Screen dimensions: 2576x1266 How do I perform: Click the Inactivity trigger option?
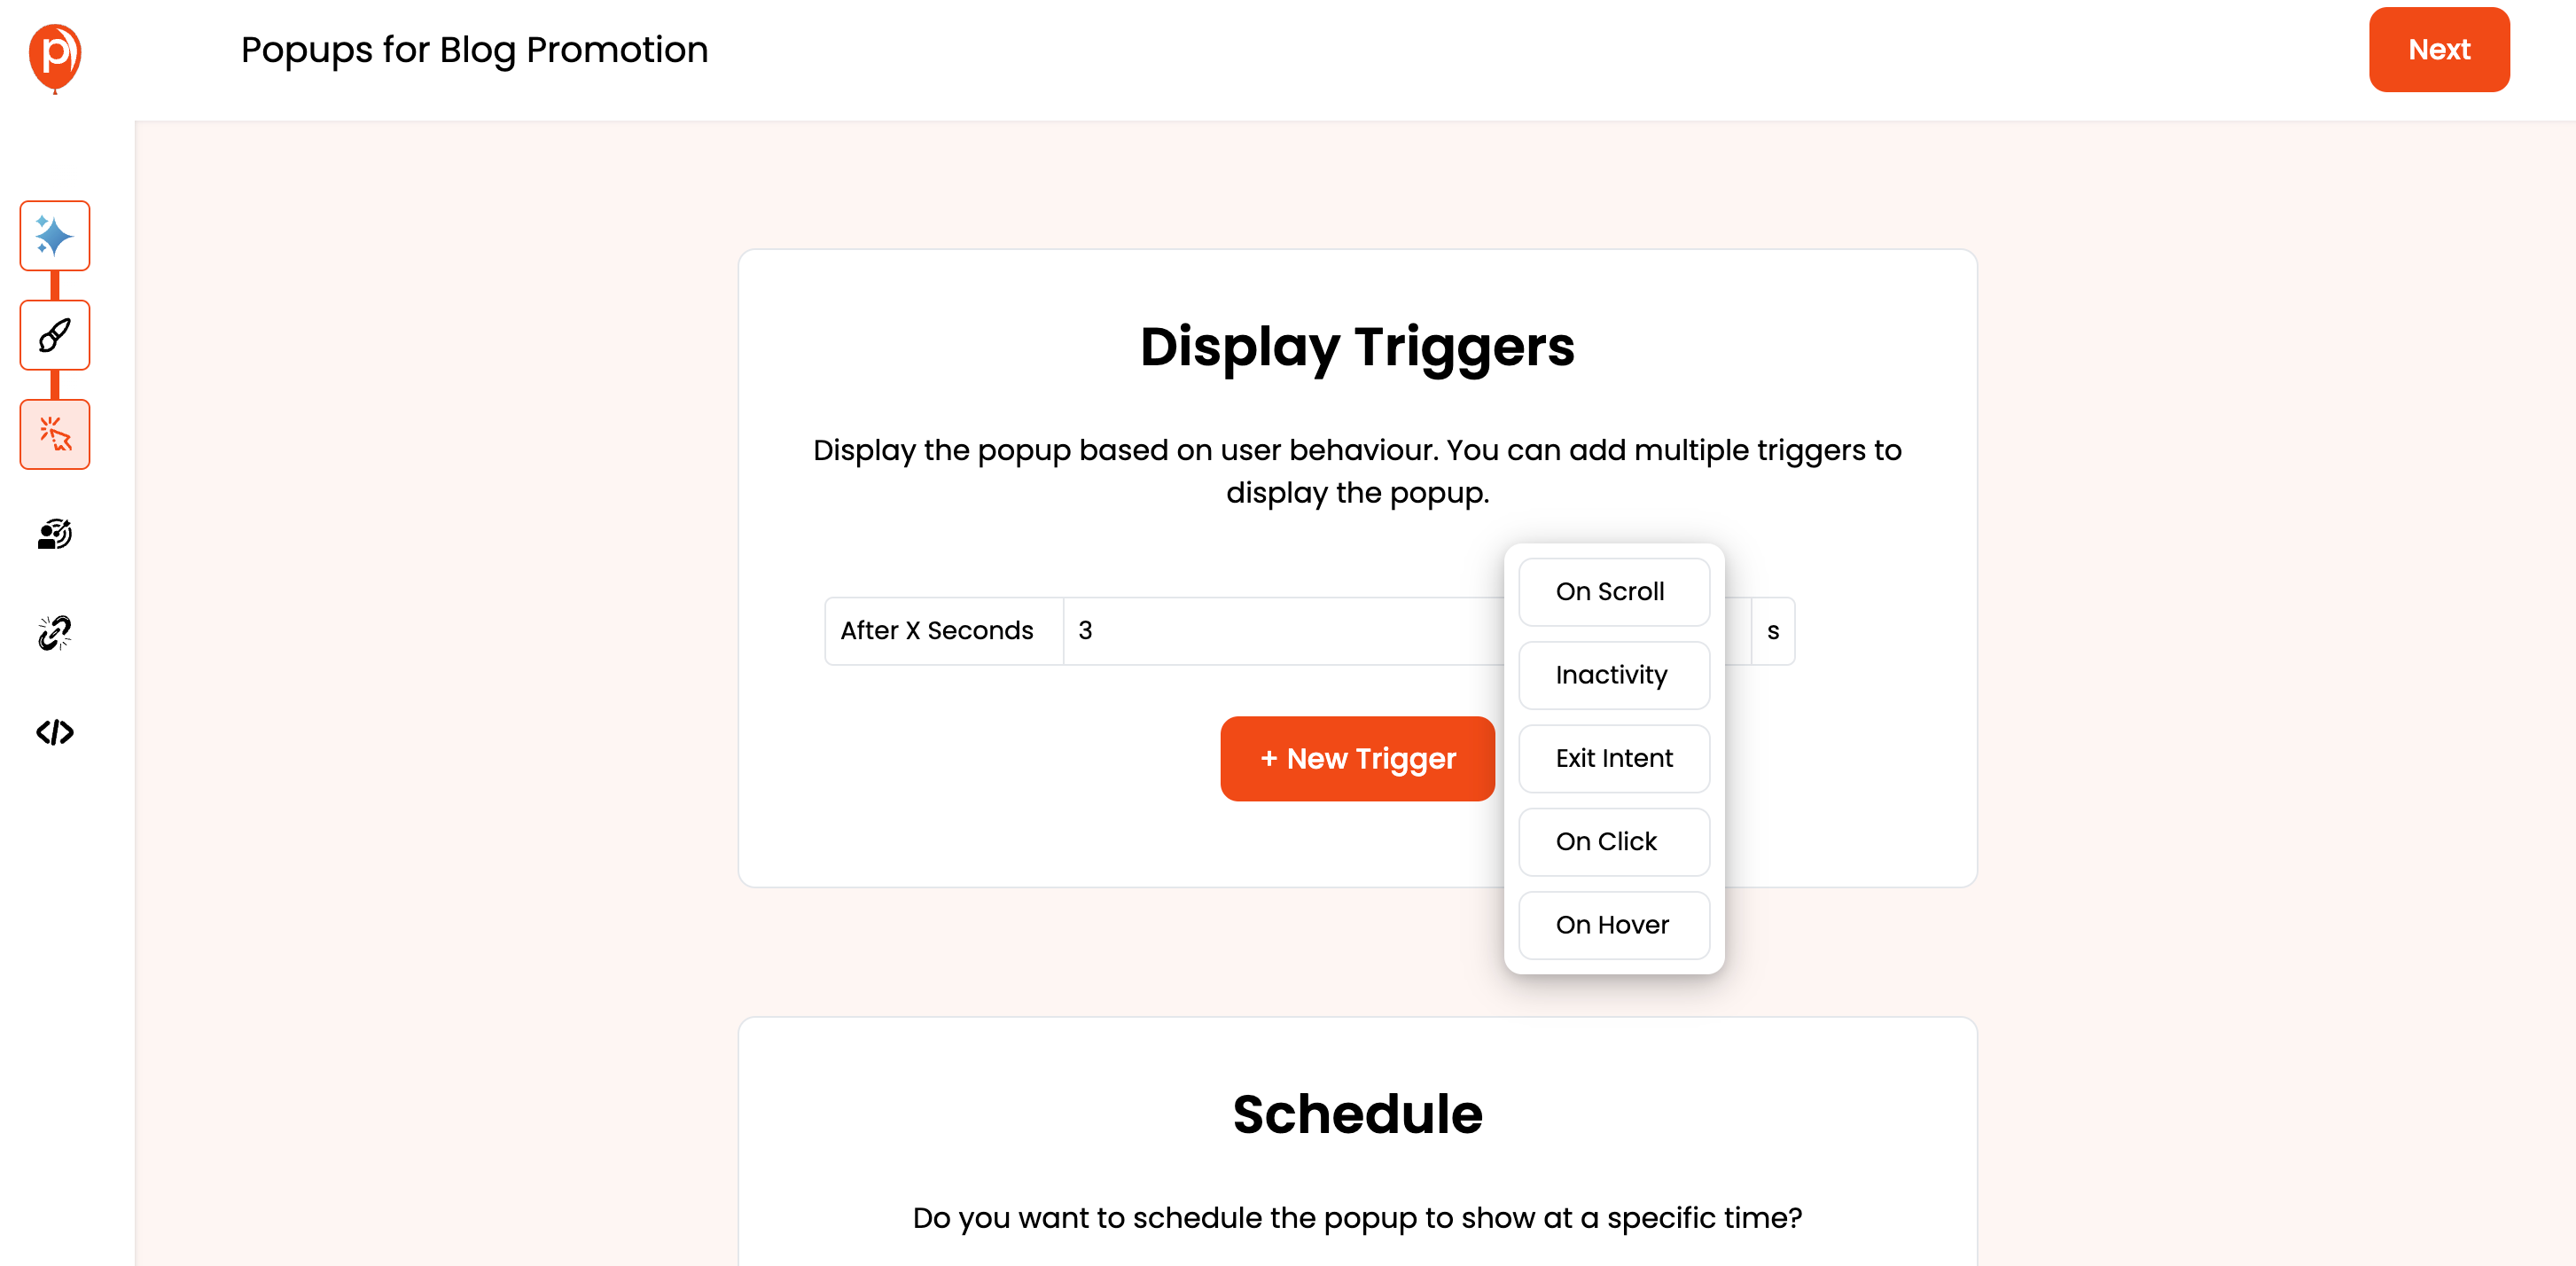(x=1613, y=673)
